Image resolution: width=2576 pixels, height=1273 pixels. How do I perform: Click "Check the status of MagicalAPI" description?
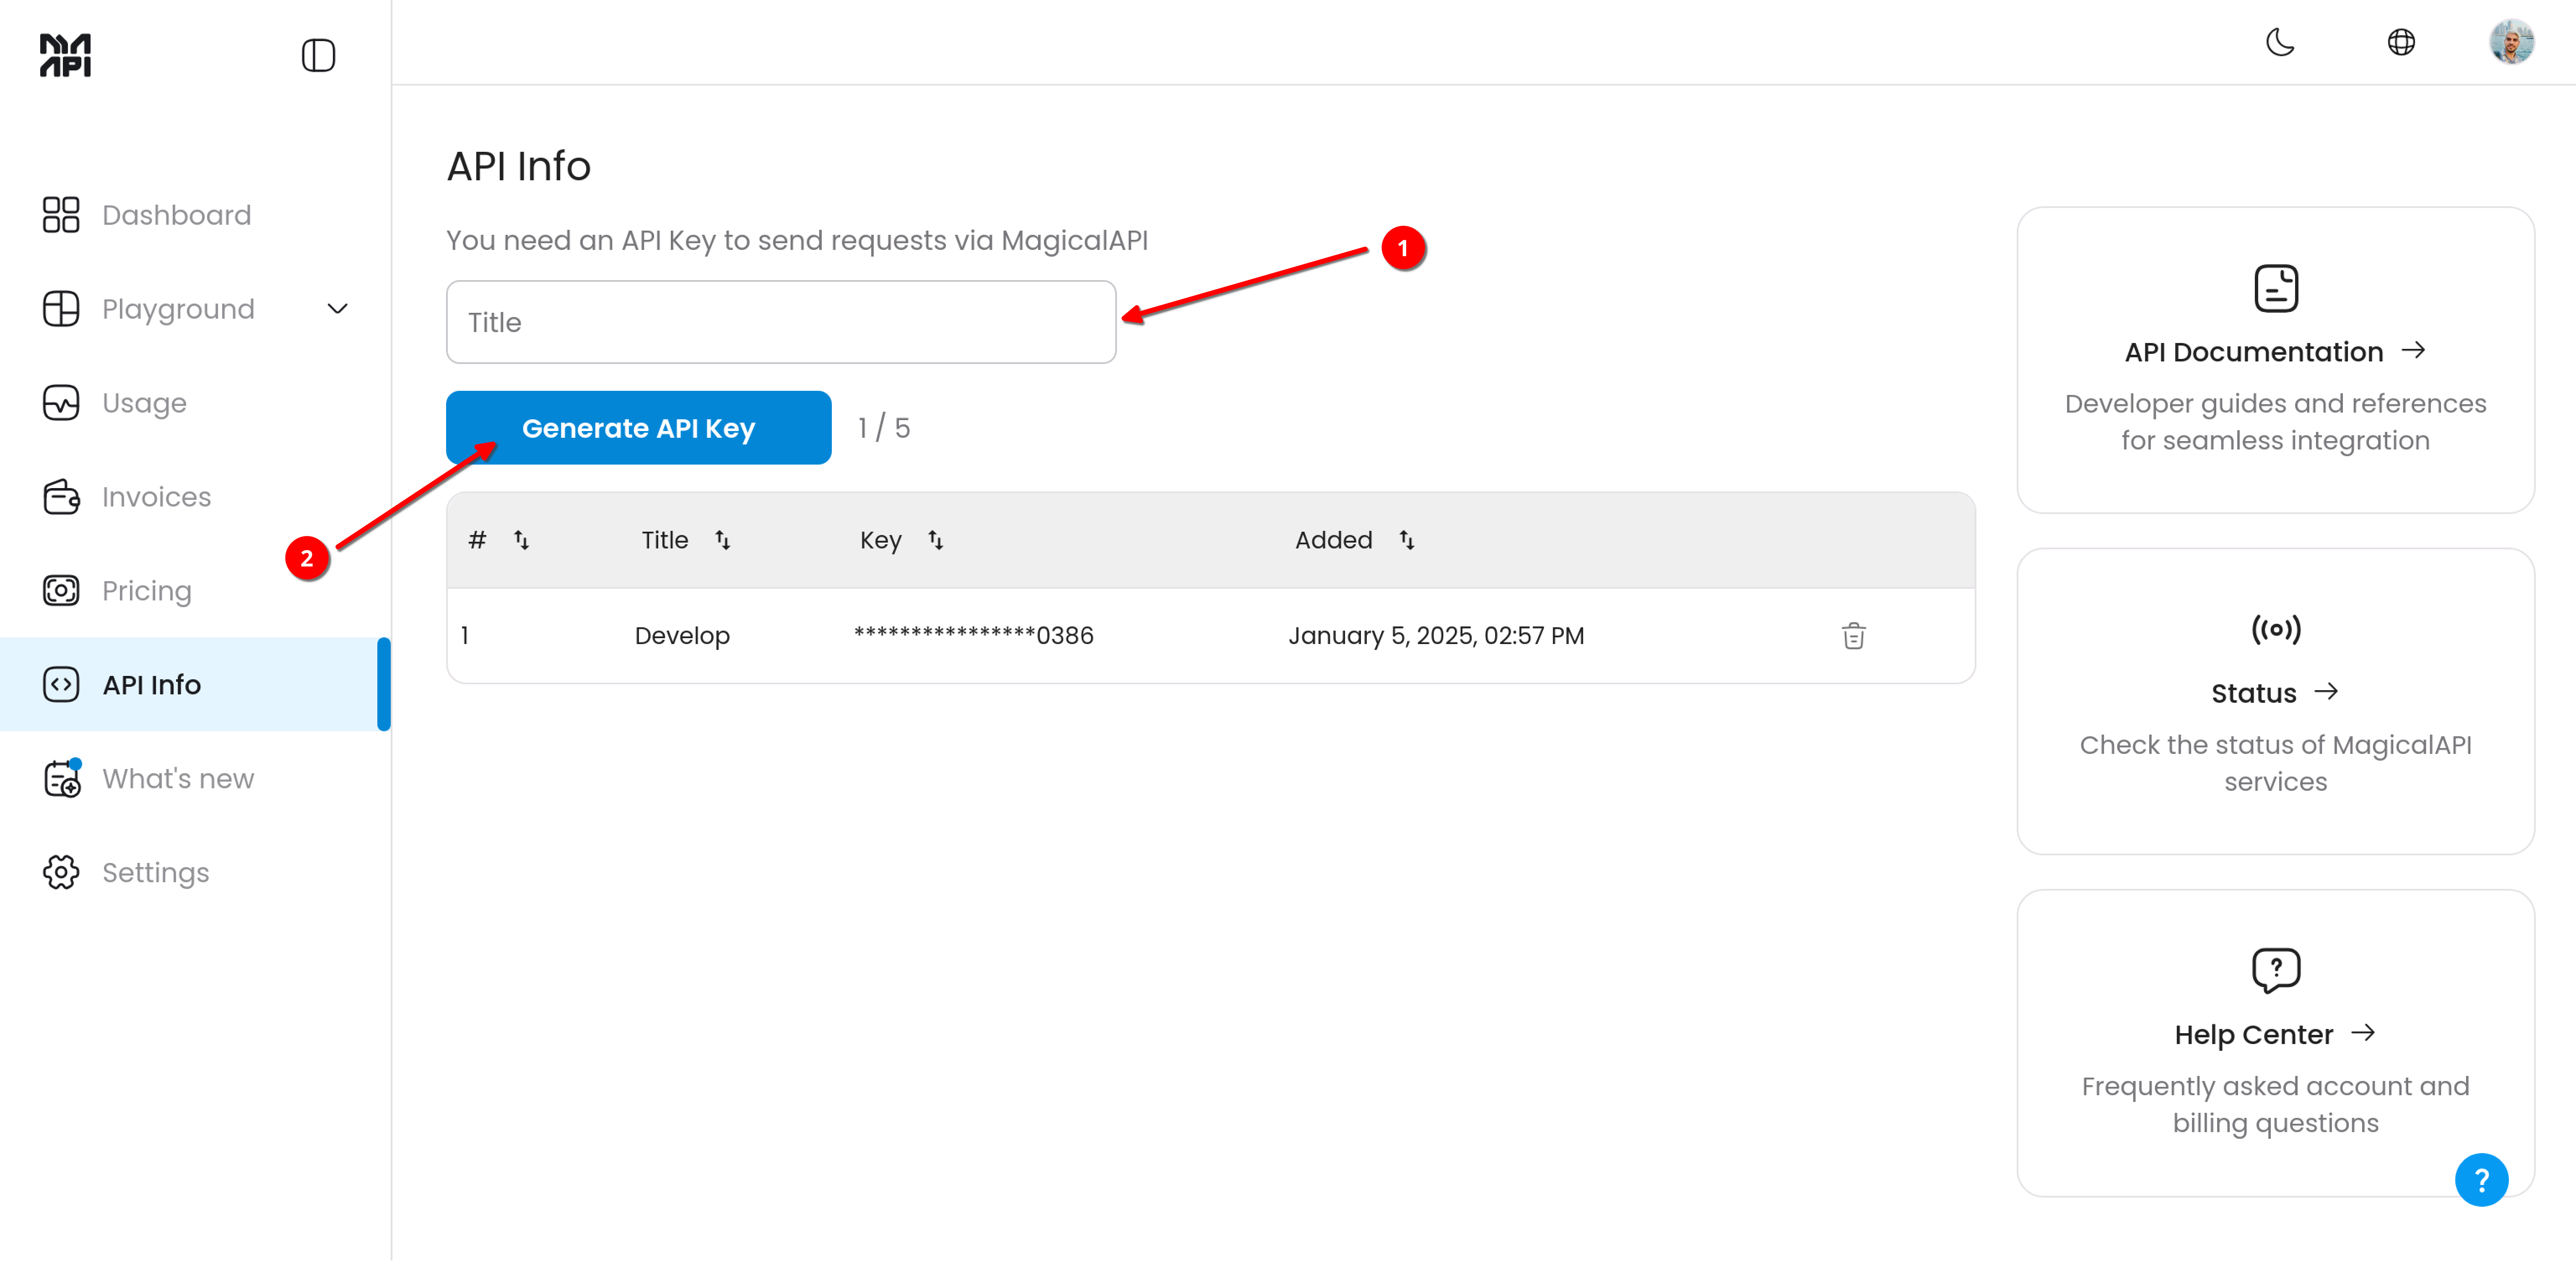(2275, 745)
